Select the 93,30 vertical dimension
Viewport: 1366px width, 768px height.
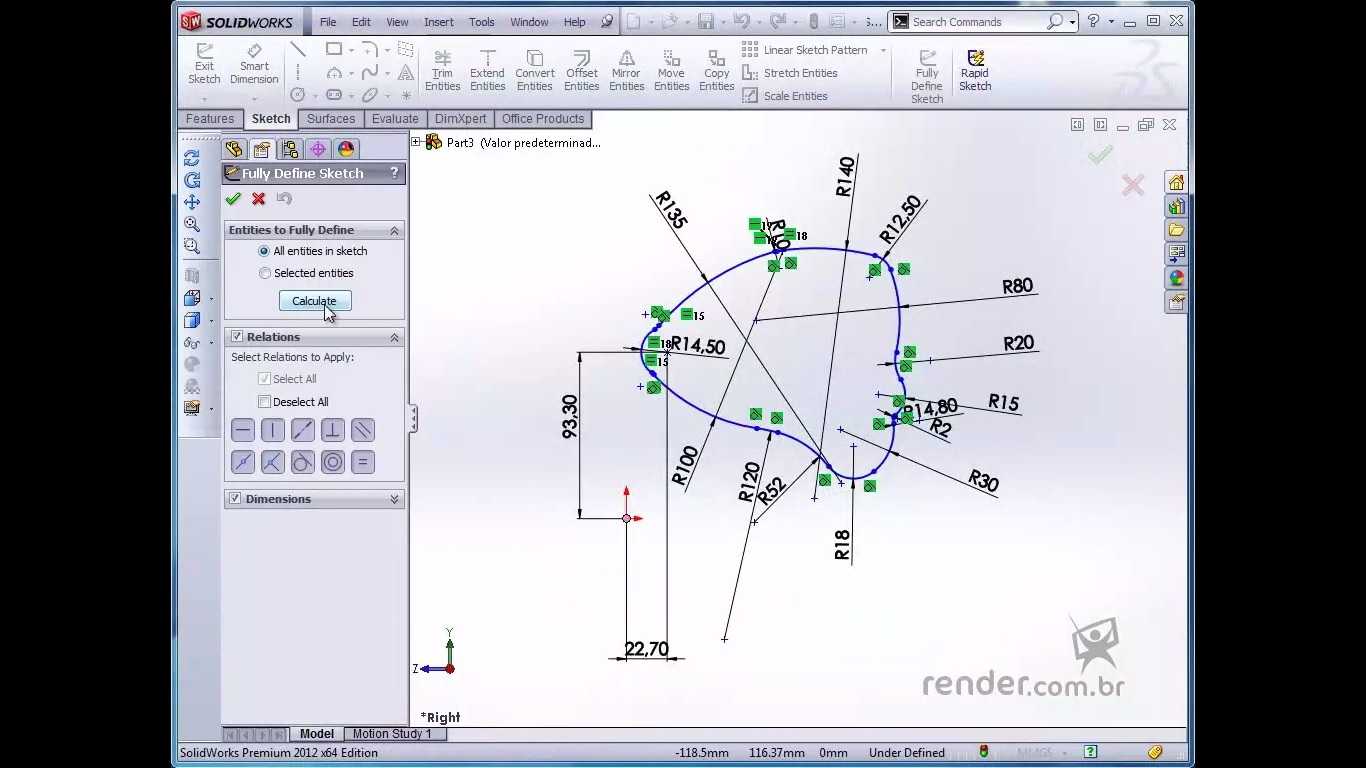point(570,417)
